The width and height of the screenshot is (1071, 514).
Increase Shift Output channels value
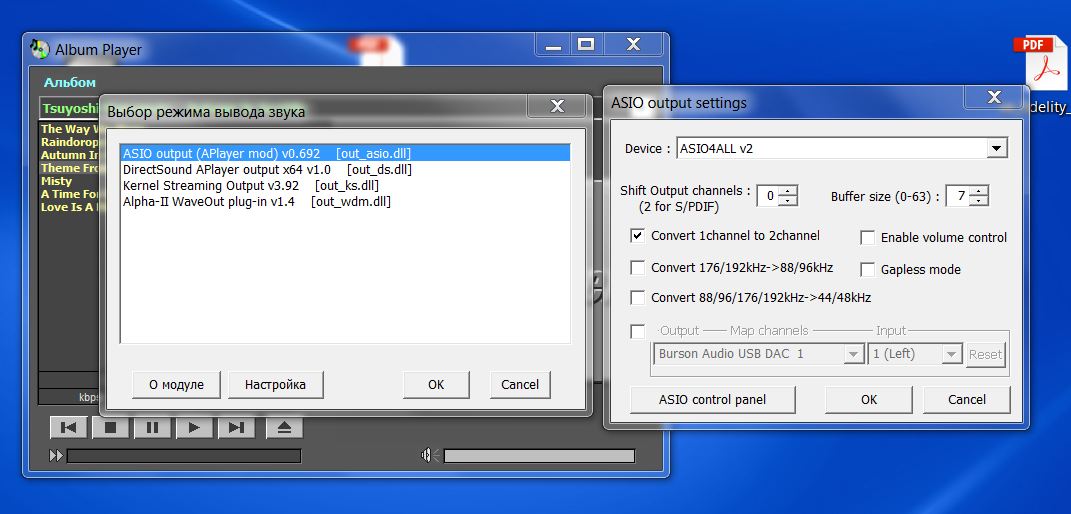[788, 191]
